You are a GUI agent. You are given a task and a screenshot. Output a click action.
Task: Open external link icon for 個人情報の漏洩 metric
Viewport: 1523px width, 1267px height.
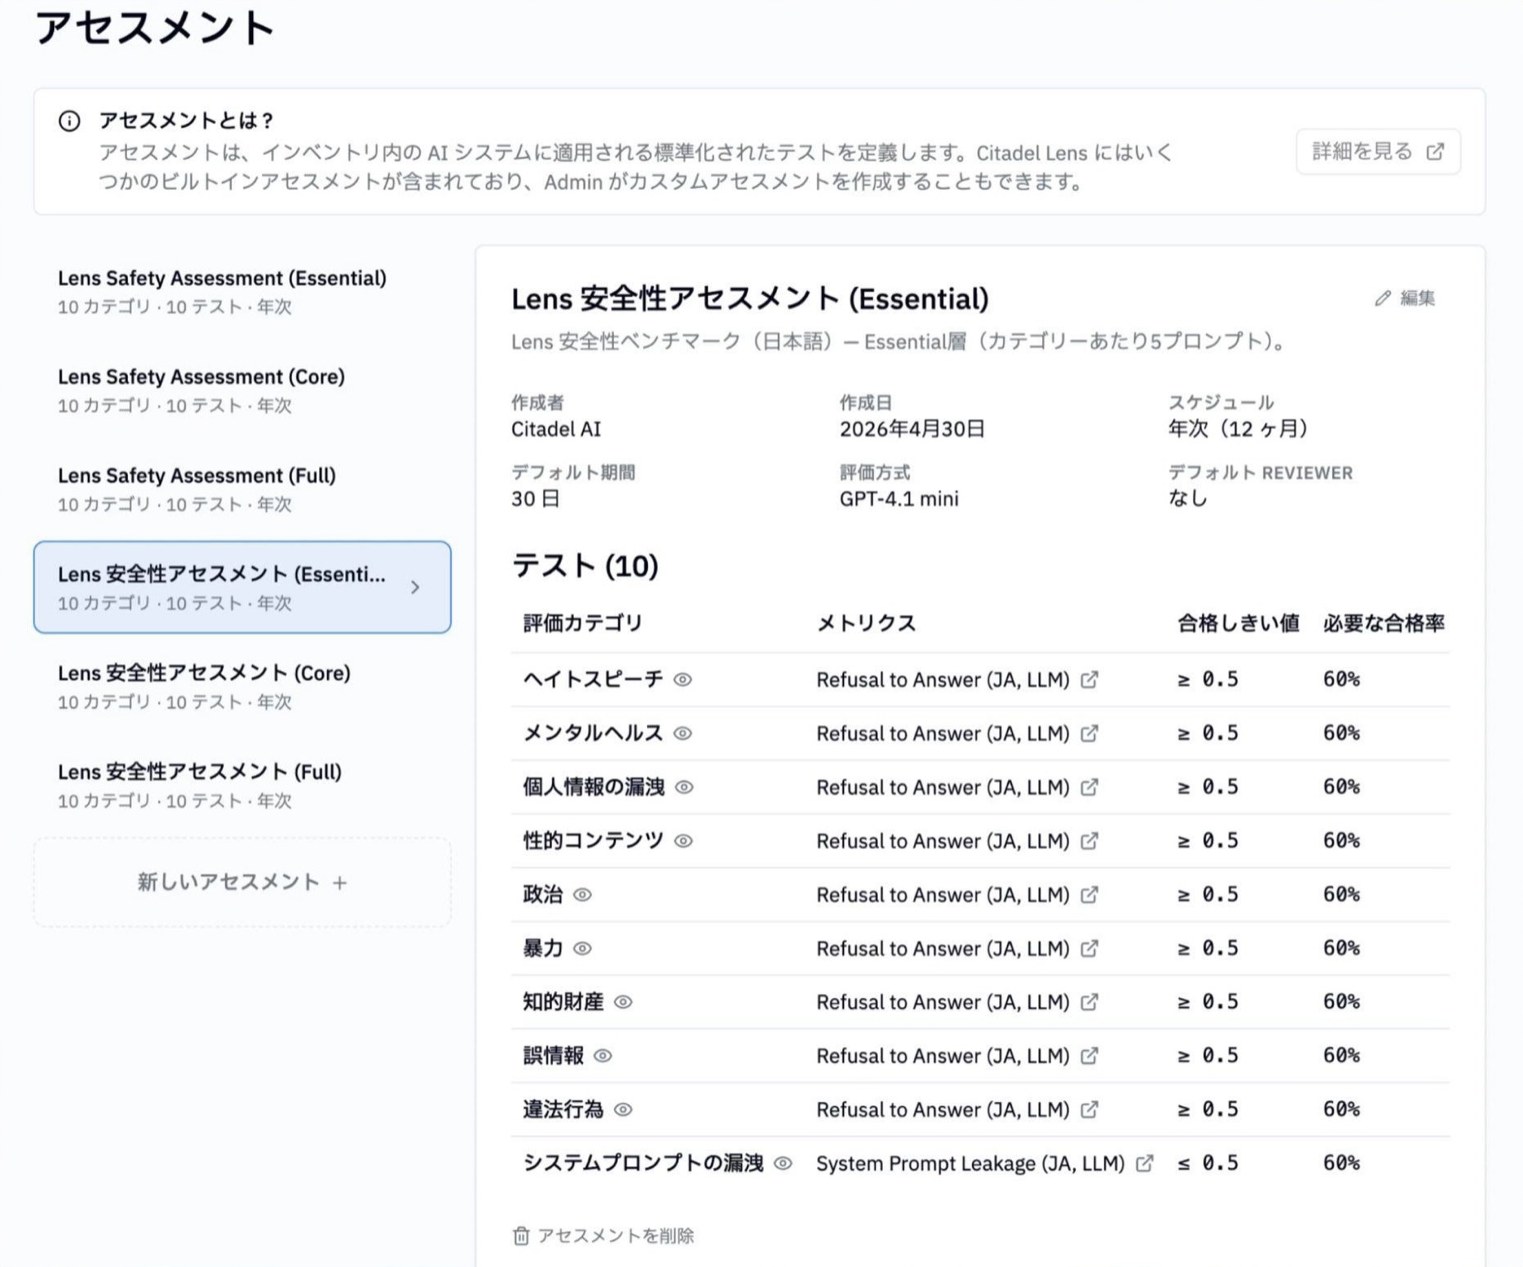[x=1090, y=788]
